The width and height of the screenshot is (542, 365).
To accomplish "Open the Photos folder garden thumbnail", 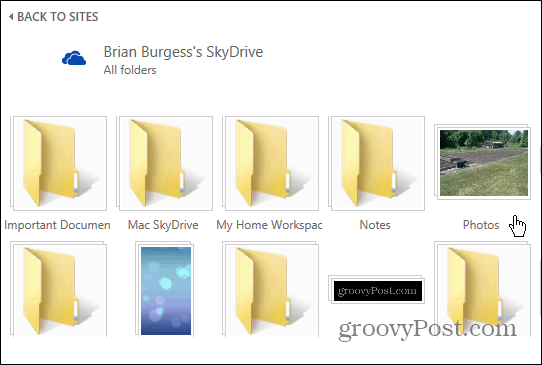I will click(483, 162).
